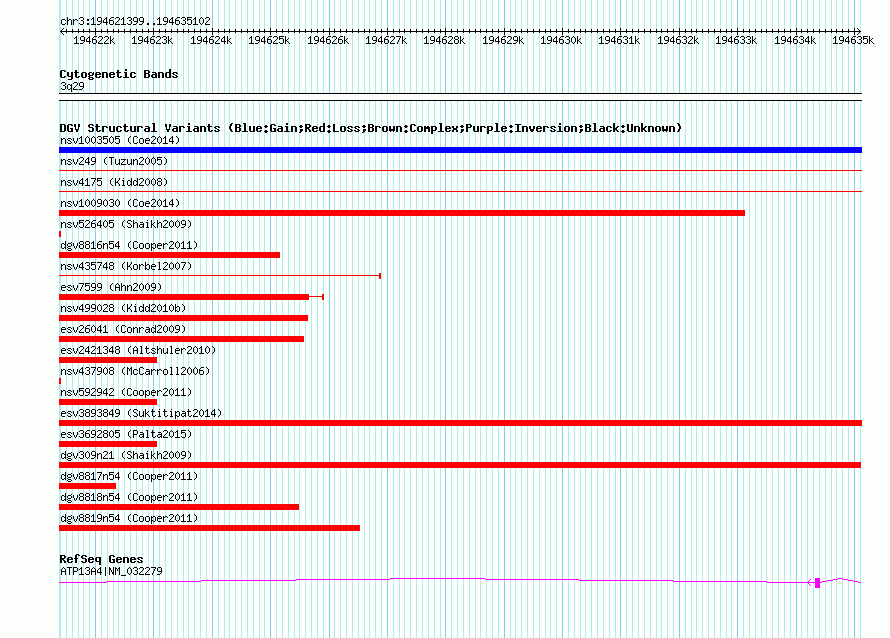
Task: Click the dgv8816n54 red variant bar
Action: coord(170,255)
